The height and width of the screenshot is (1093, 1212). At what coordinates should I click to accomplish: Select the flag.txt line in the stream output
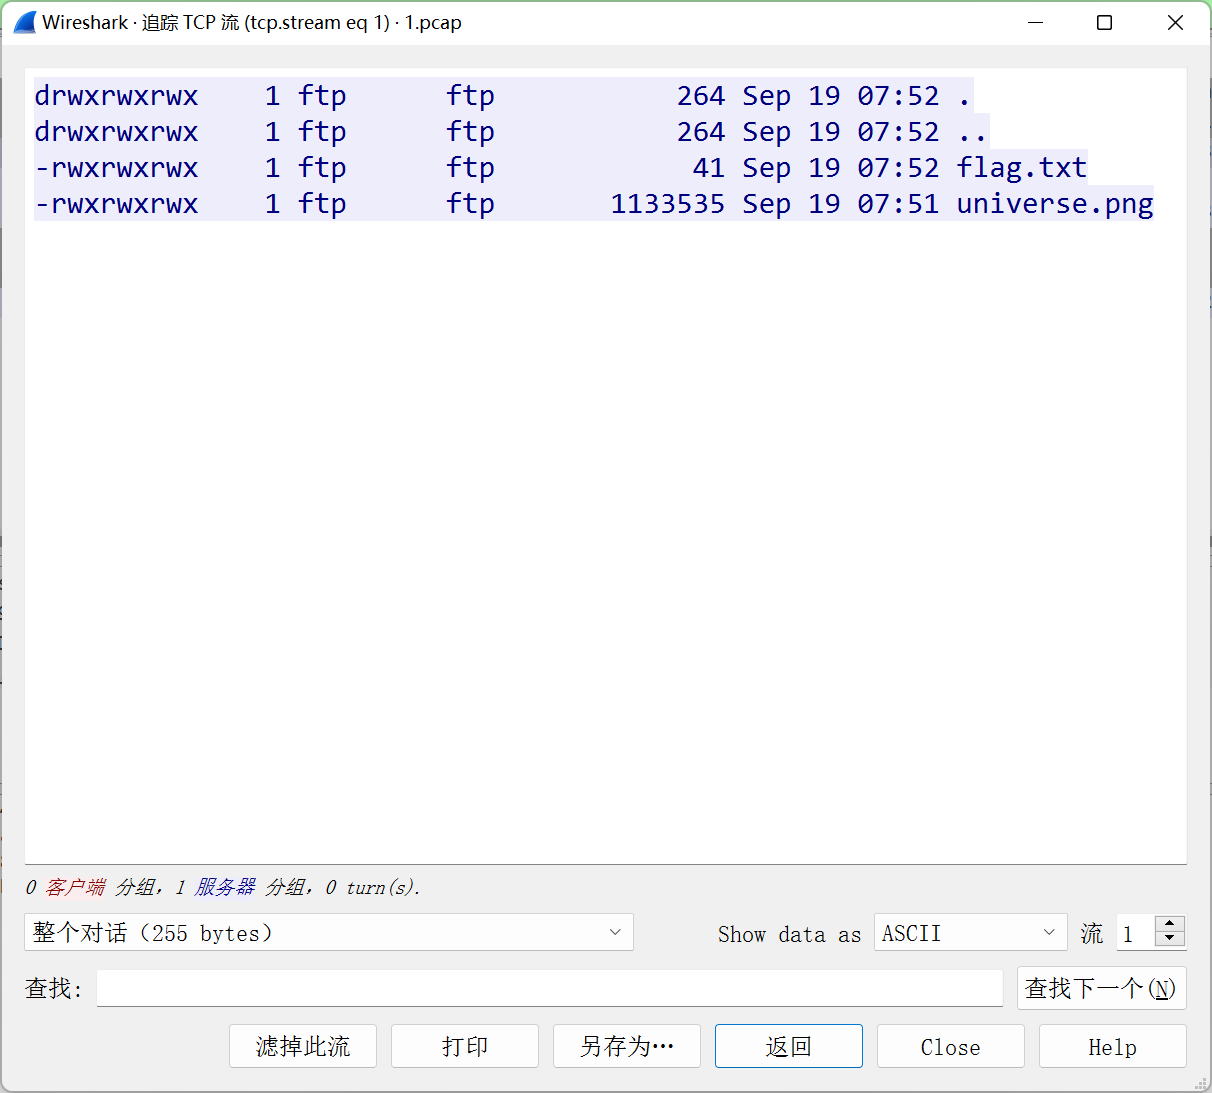tap(560, 167)
